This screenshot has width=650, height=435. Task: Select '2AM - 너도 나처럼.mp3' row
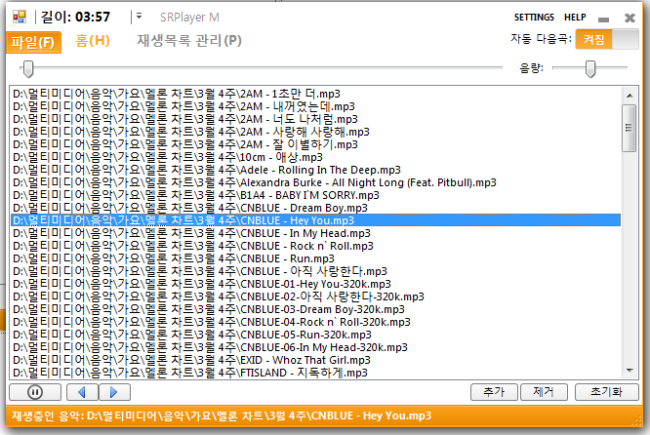[x=315, y=119]
